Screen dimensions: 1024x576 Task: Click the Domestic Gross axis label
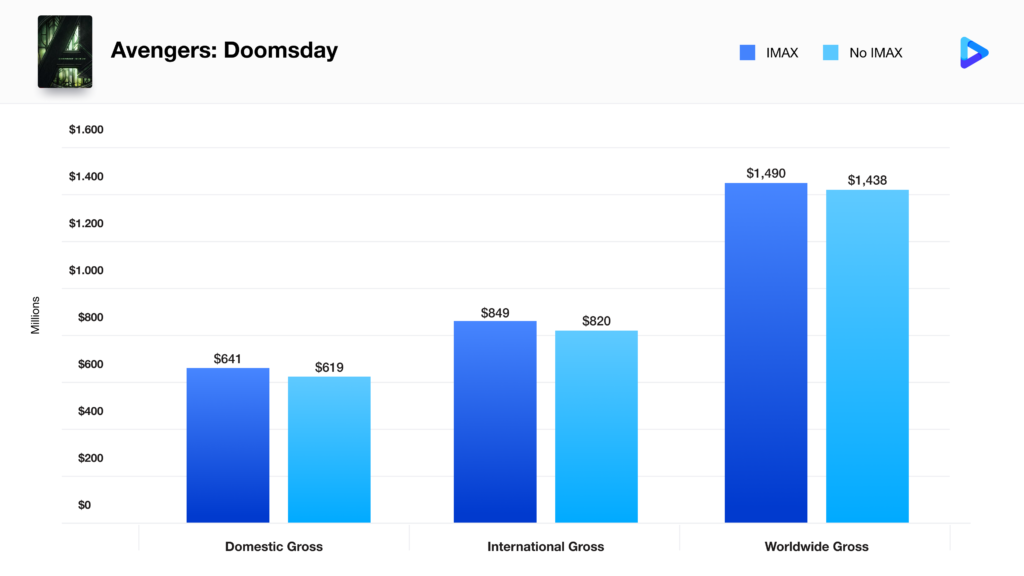click(x=274, y=547)
